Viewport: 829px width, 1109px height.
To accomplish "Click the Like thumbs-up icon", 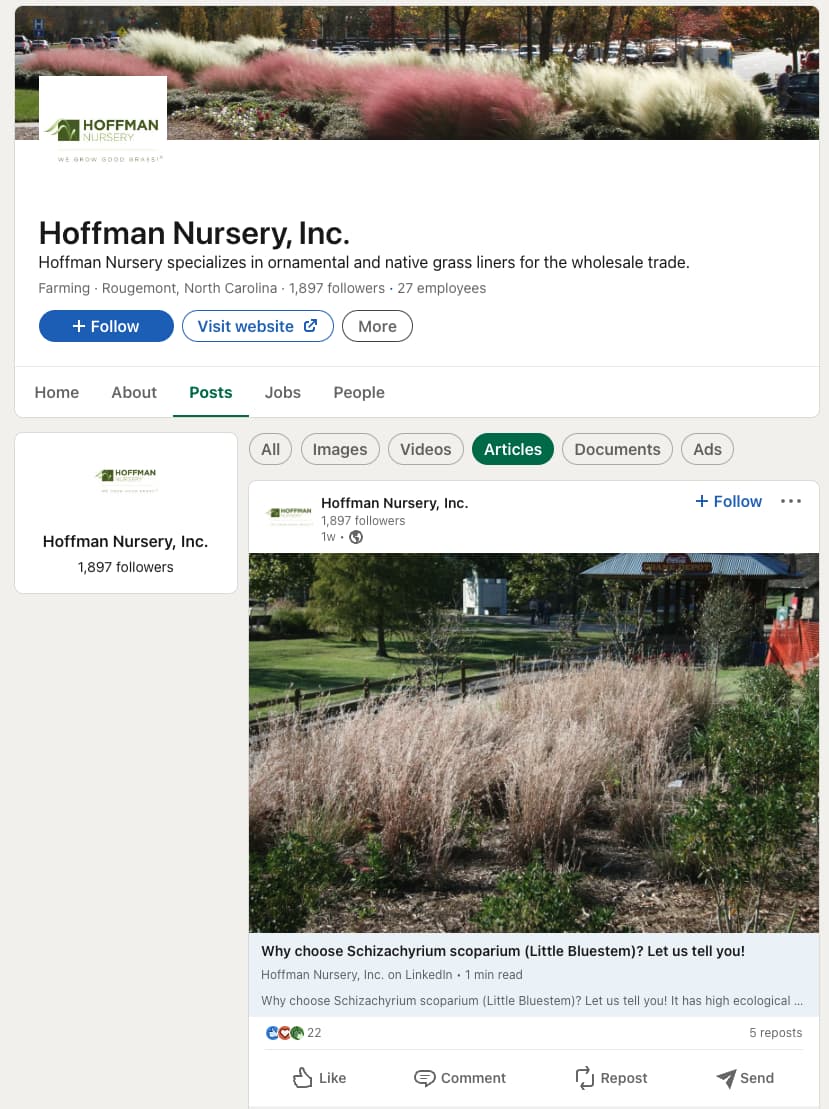I will click(303, 1077).
